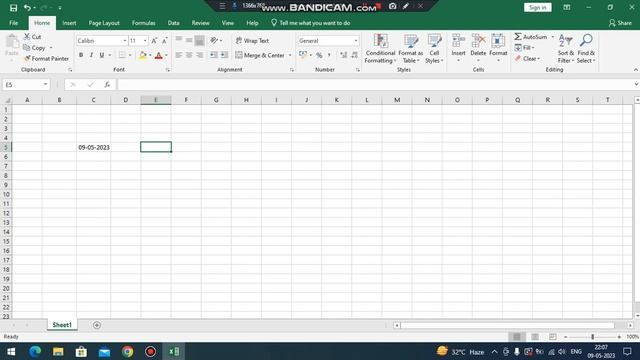Click the Decrease Decimal icon
This screenshot has height=360, width=640.
click(354, 55)
